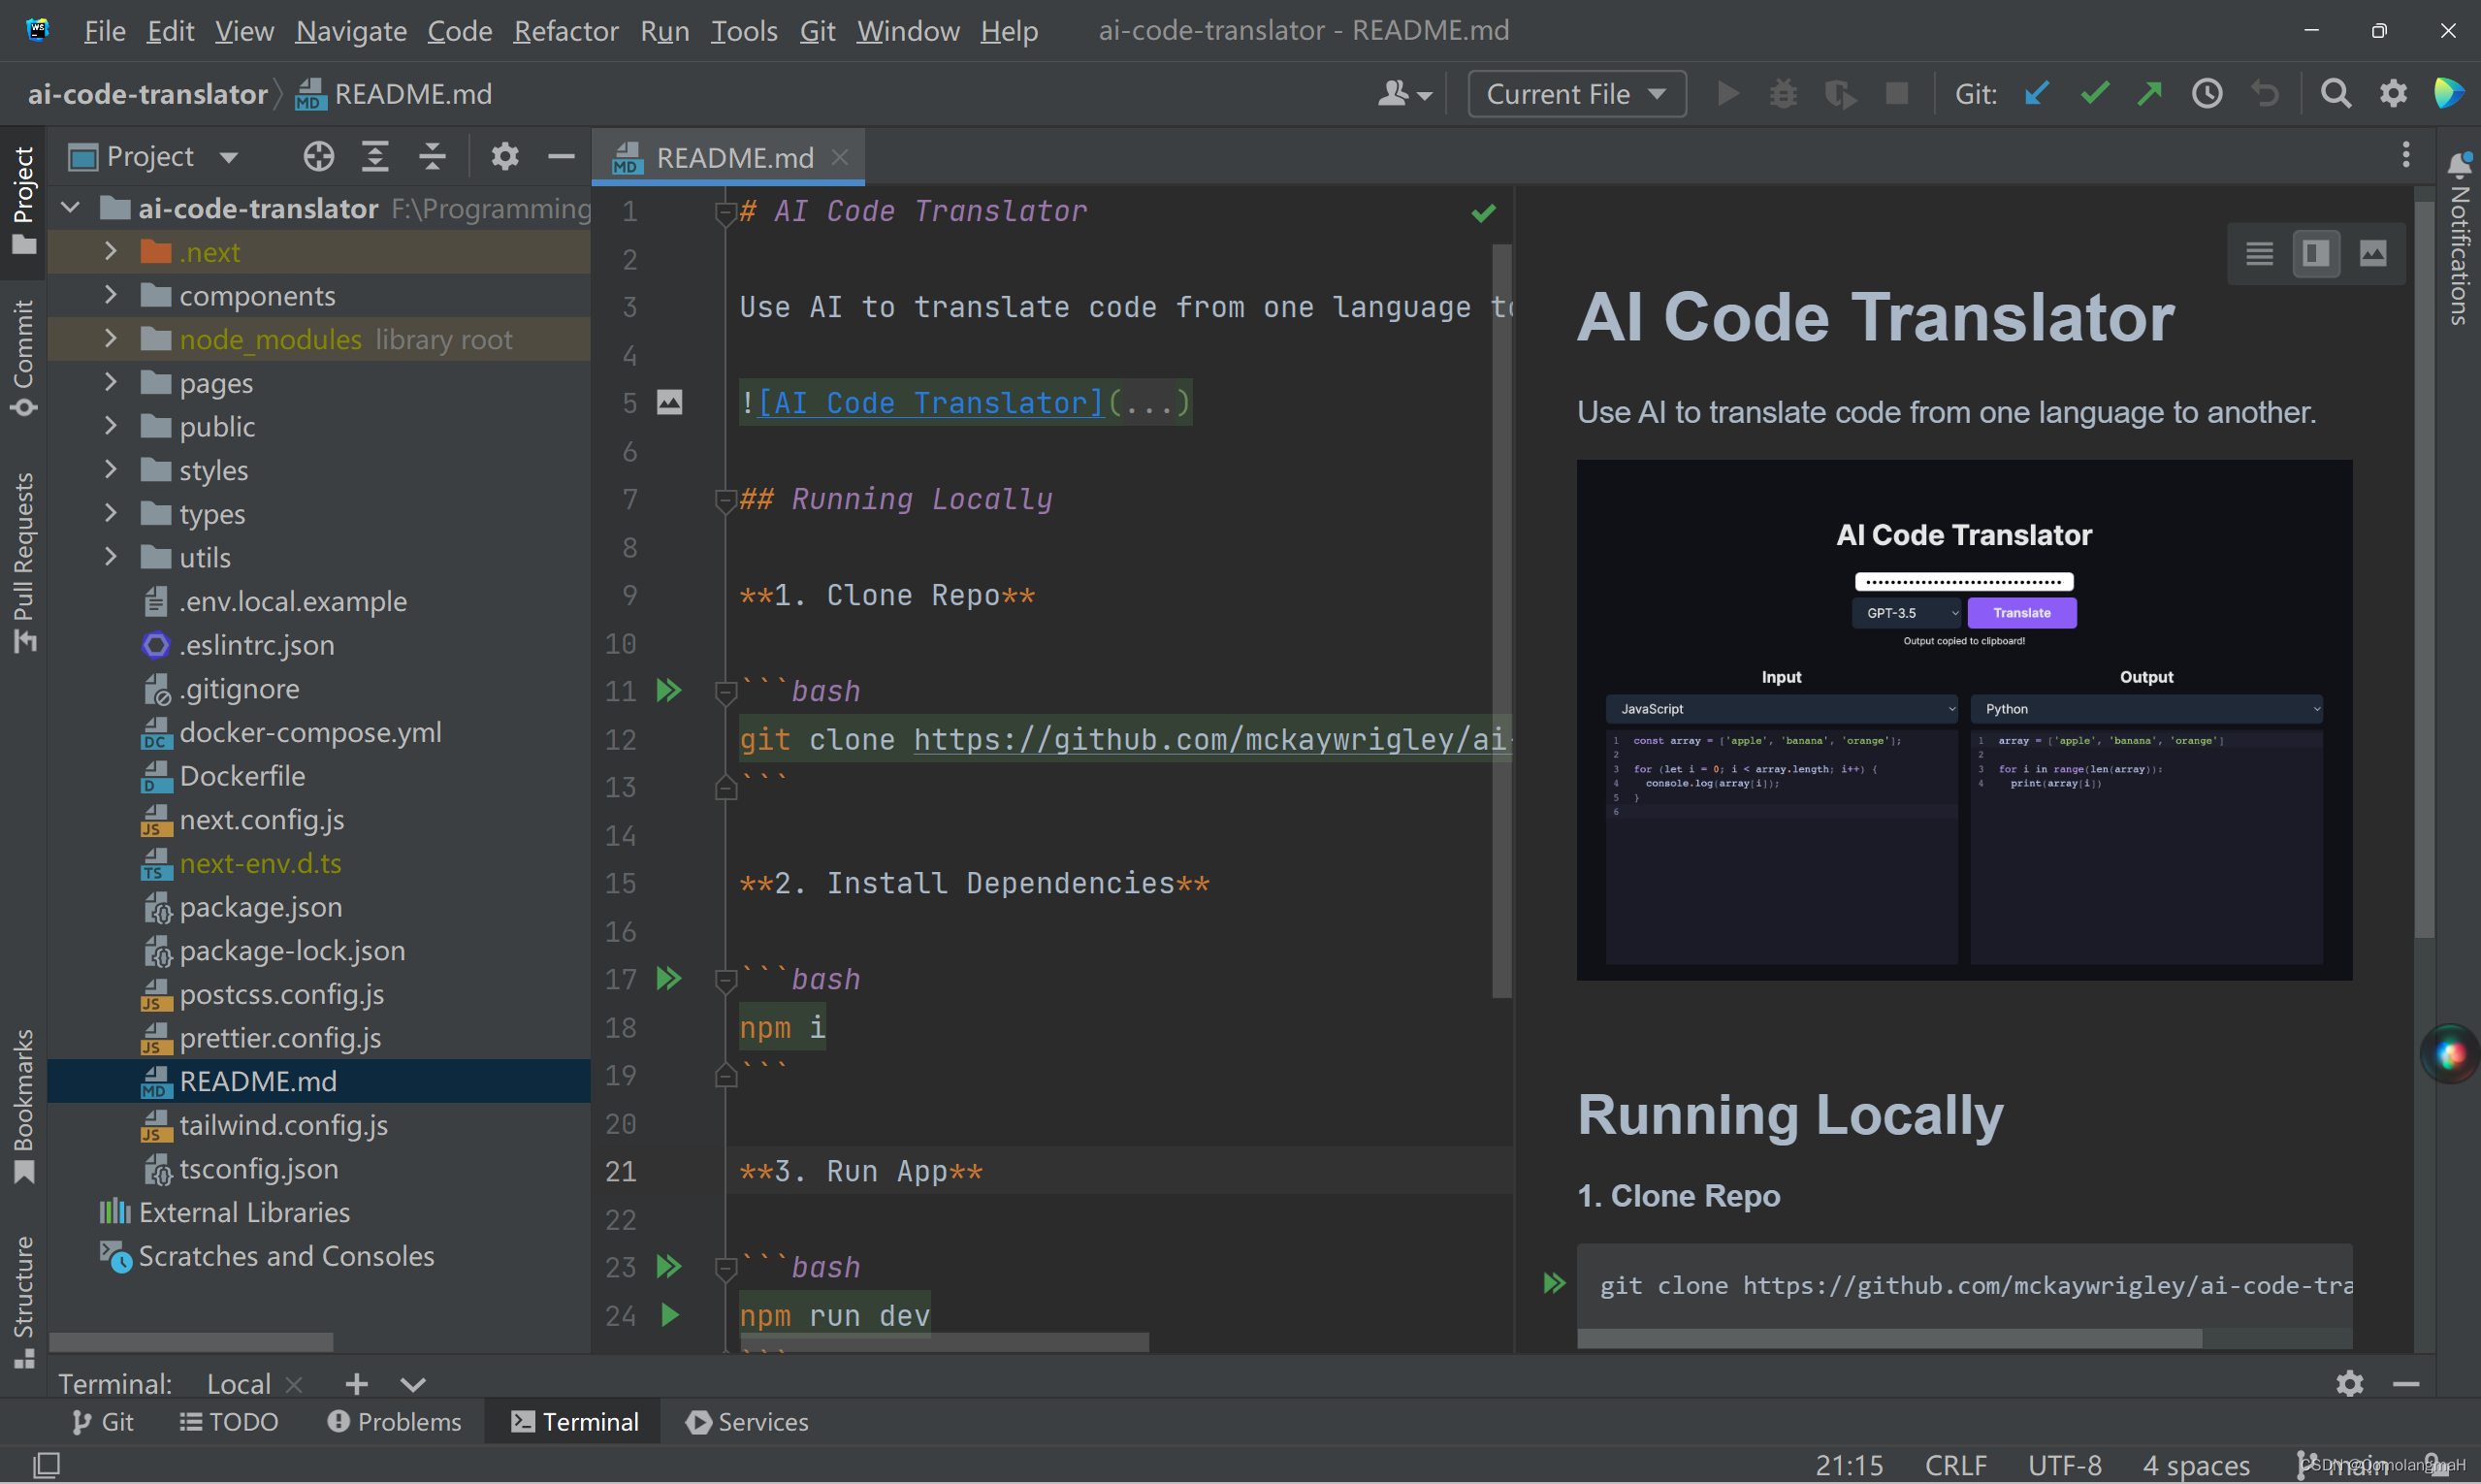Switch to preview-only view mode
Image resolution: width=2481 pixels, height=1484 pixels.
tap(2372, 253)
